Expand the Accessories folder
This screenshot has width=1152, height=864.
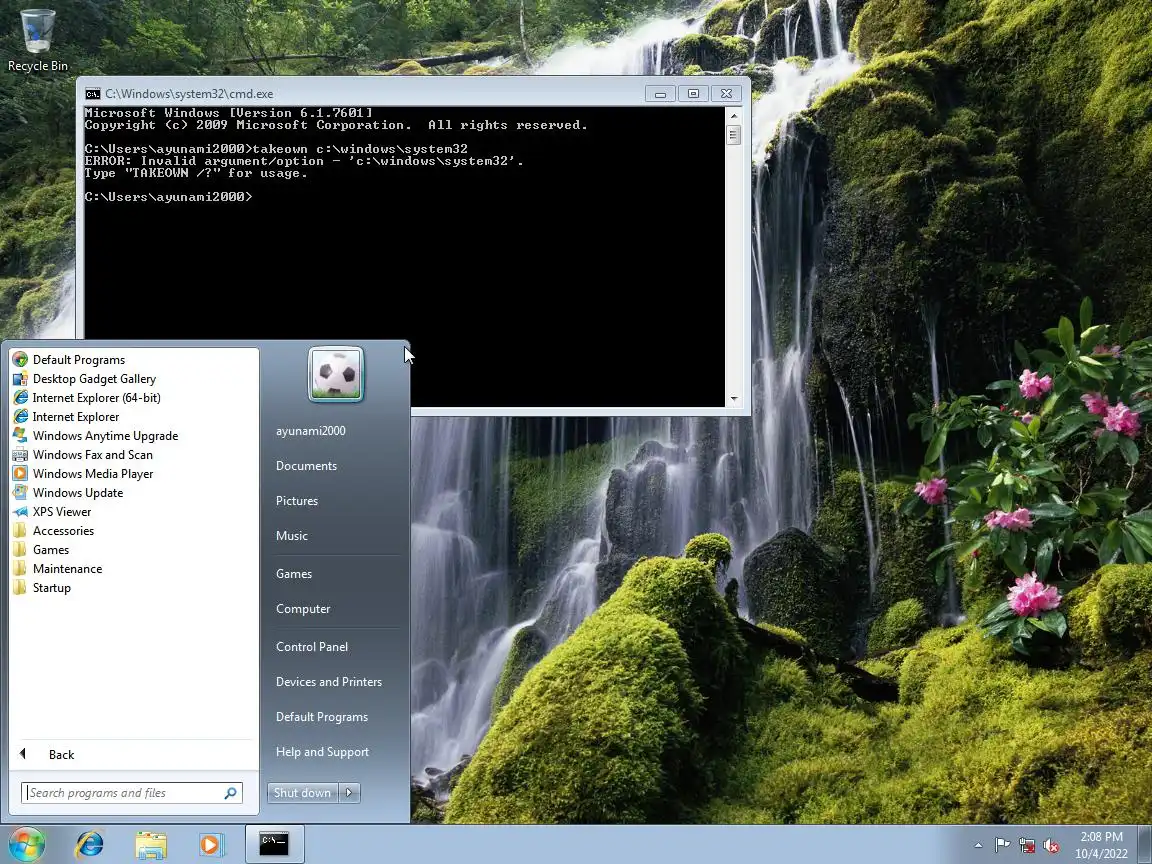[54, 530]
